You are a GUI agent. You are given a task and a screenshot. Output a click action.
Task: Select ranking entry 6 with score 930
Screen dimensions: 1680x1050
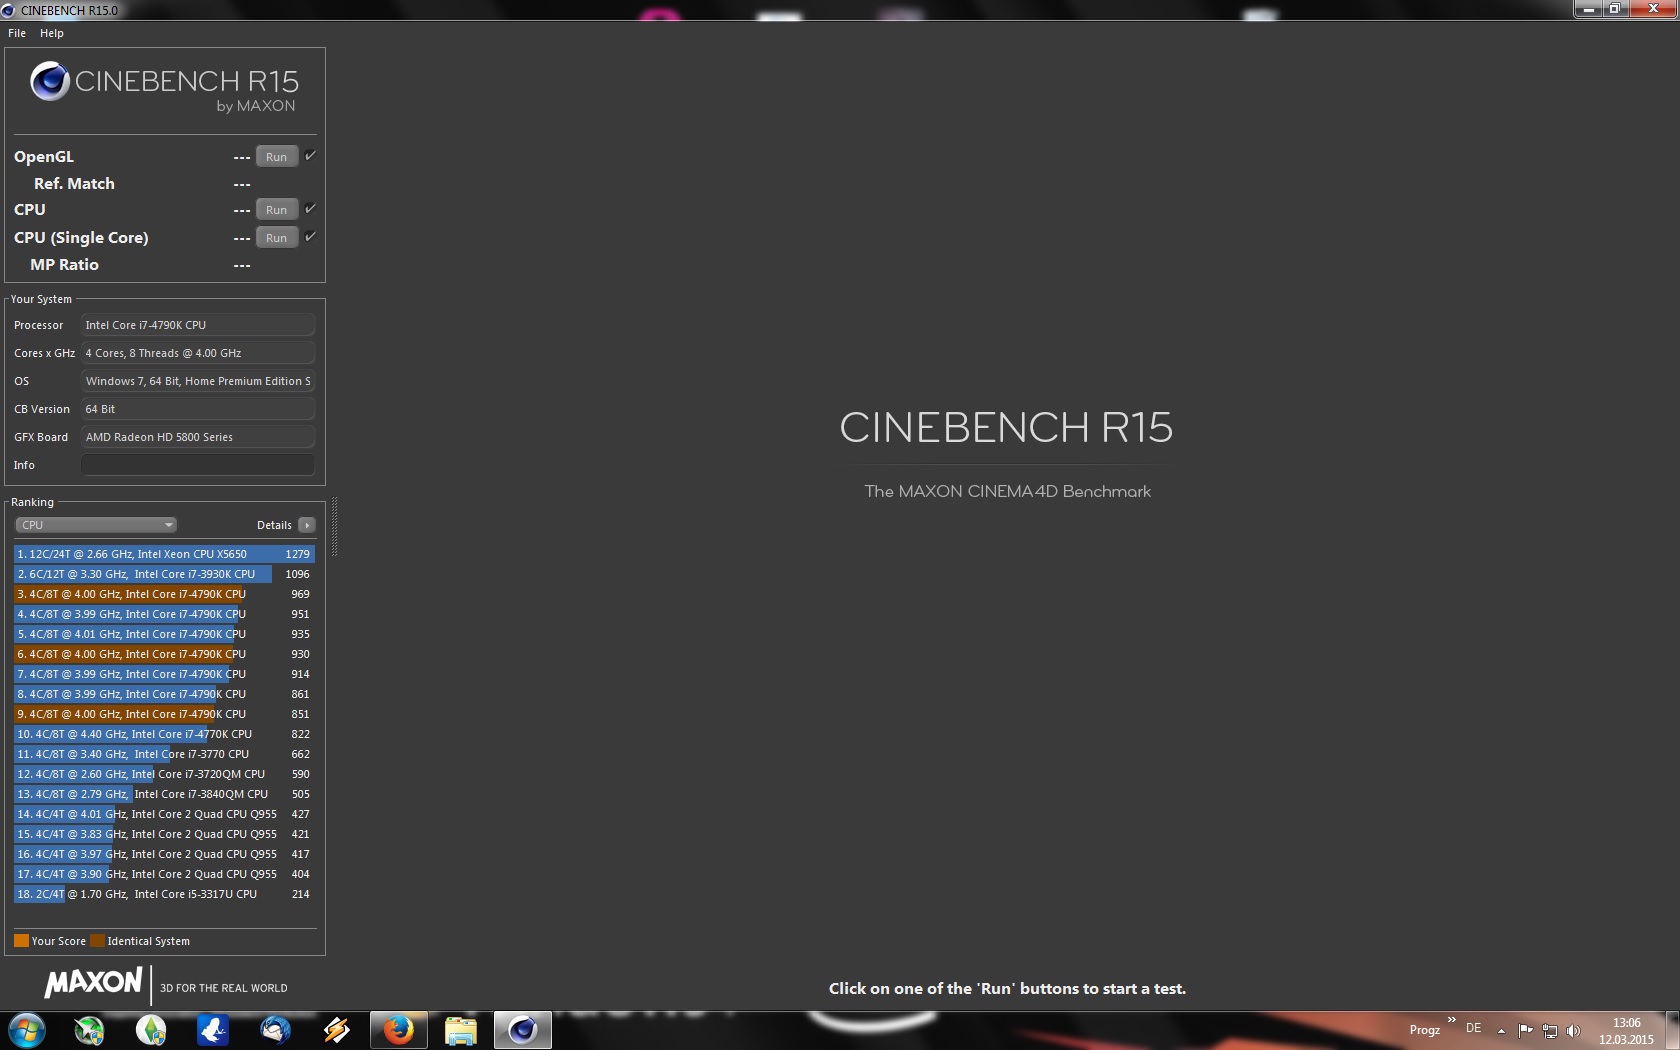click(x=164, y=654)
